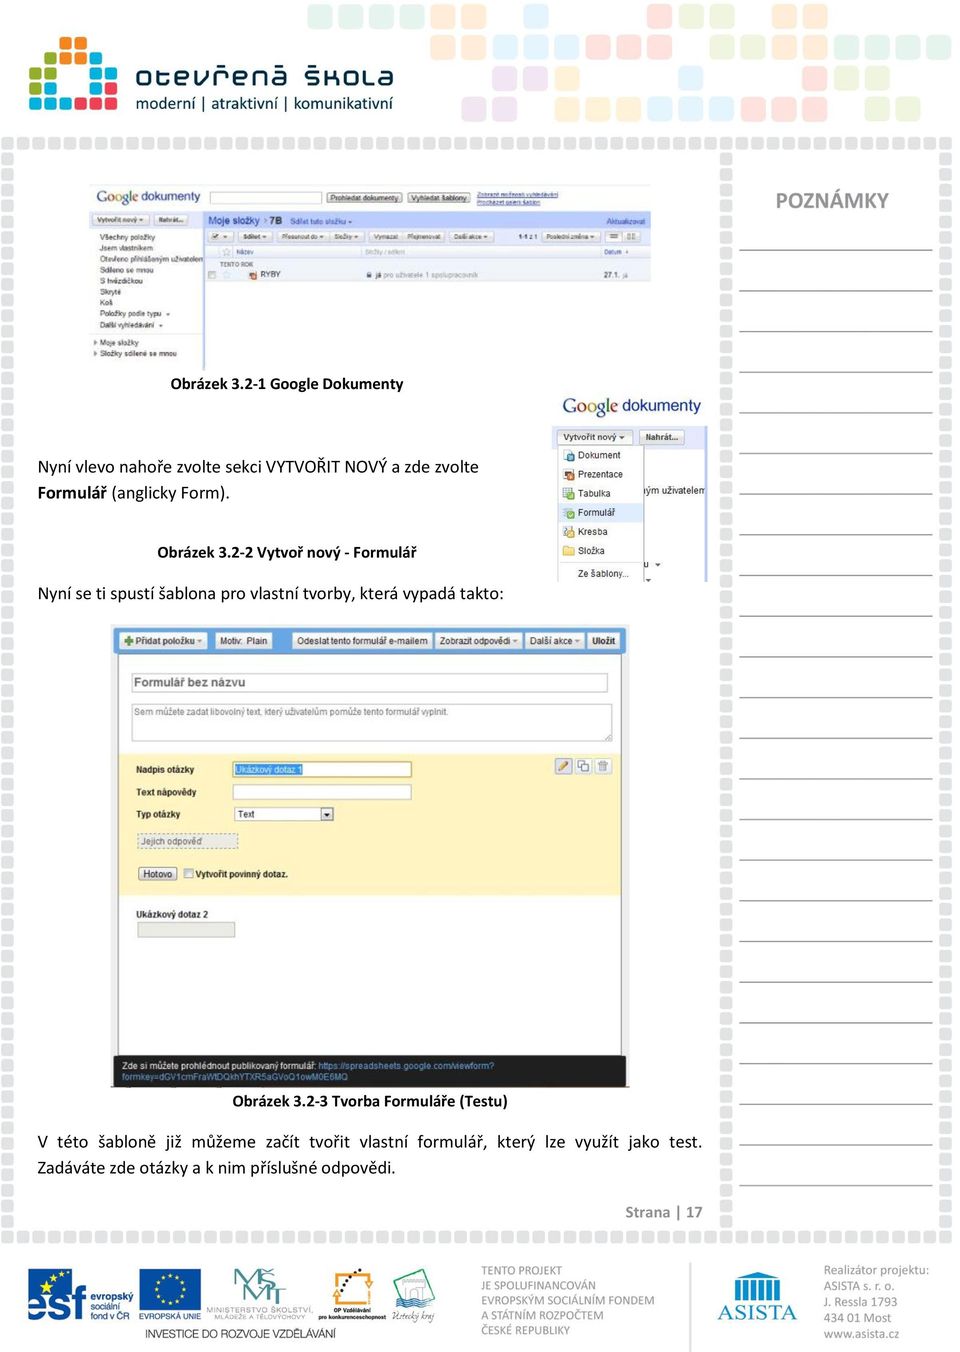This screenshot has width=960, height=1352.
Task: Click the Google dokumenty search field
Action: 265,198
